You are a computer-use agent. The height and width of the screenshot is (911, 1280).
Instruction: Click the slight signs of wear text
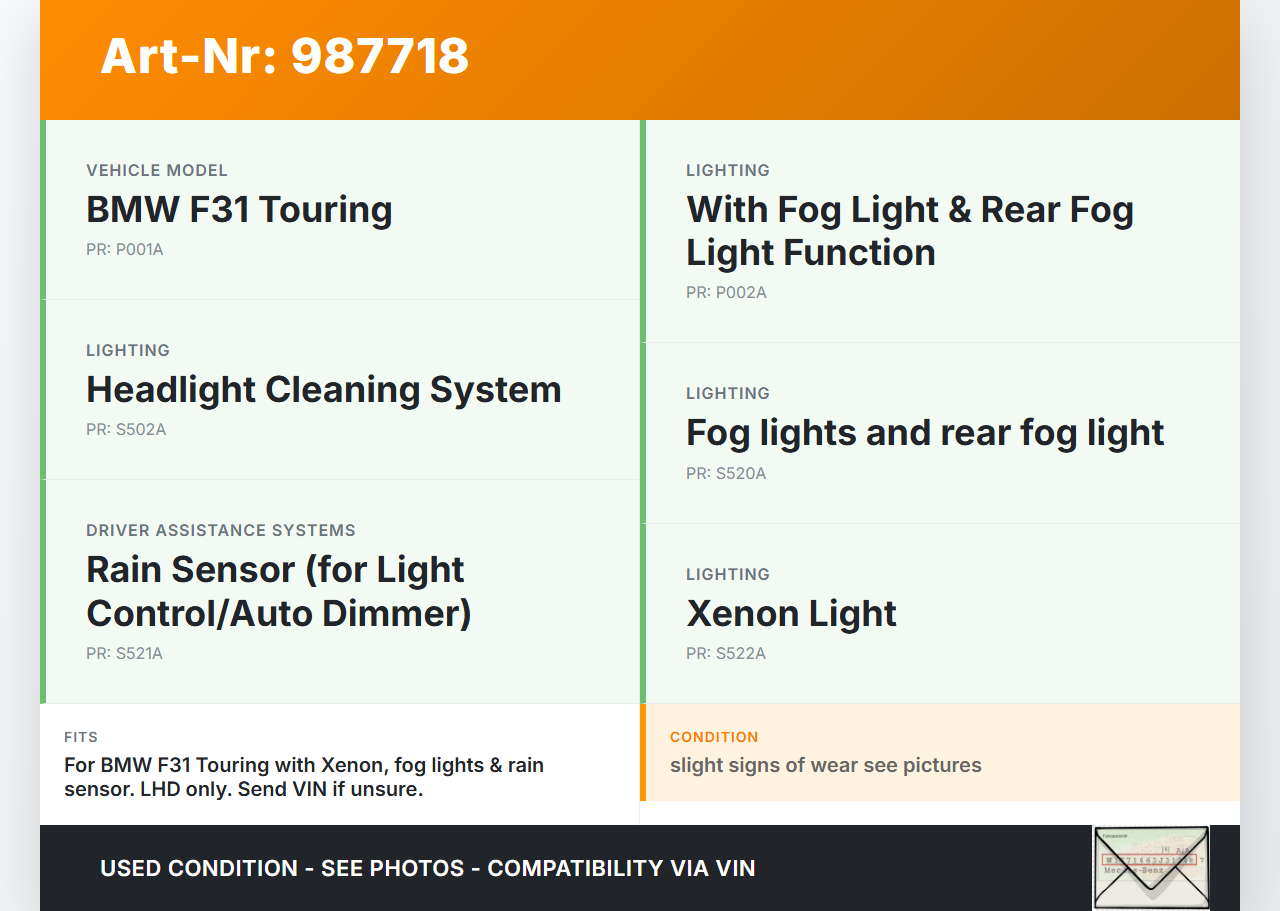coord(826,766)
